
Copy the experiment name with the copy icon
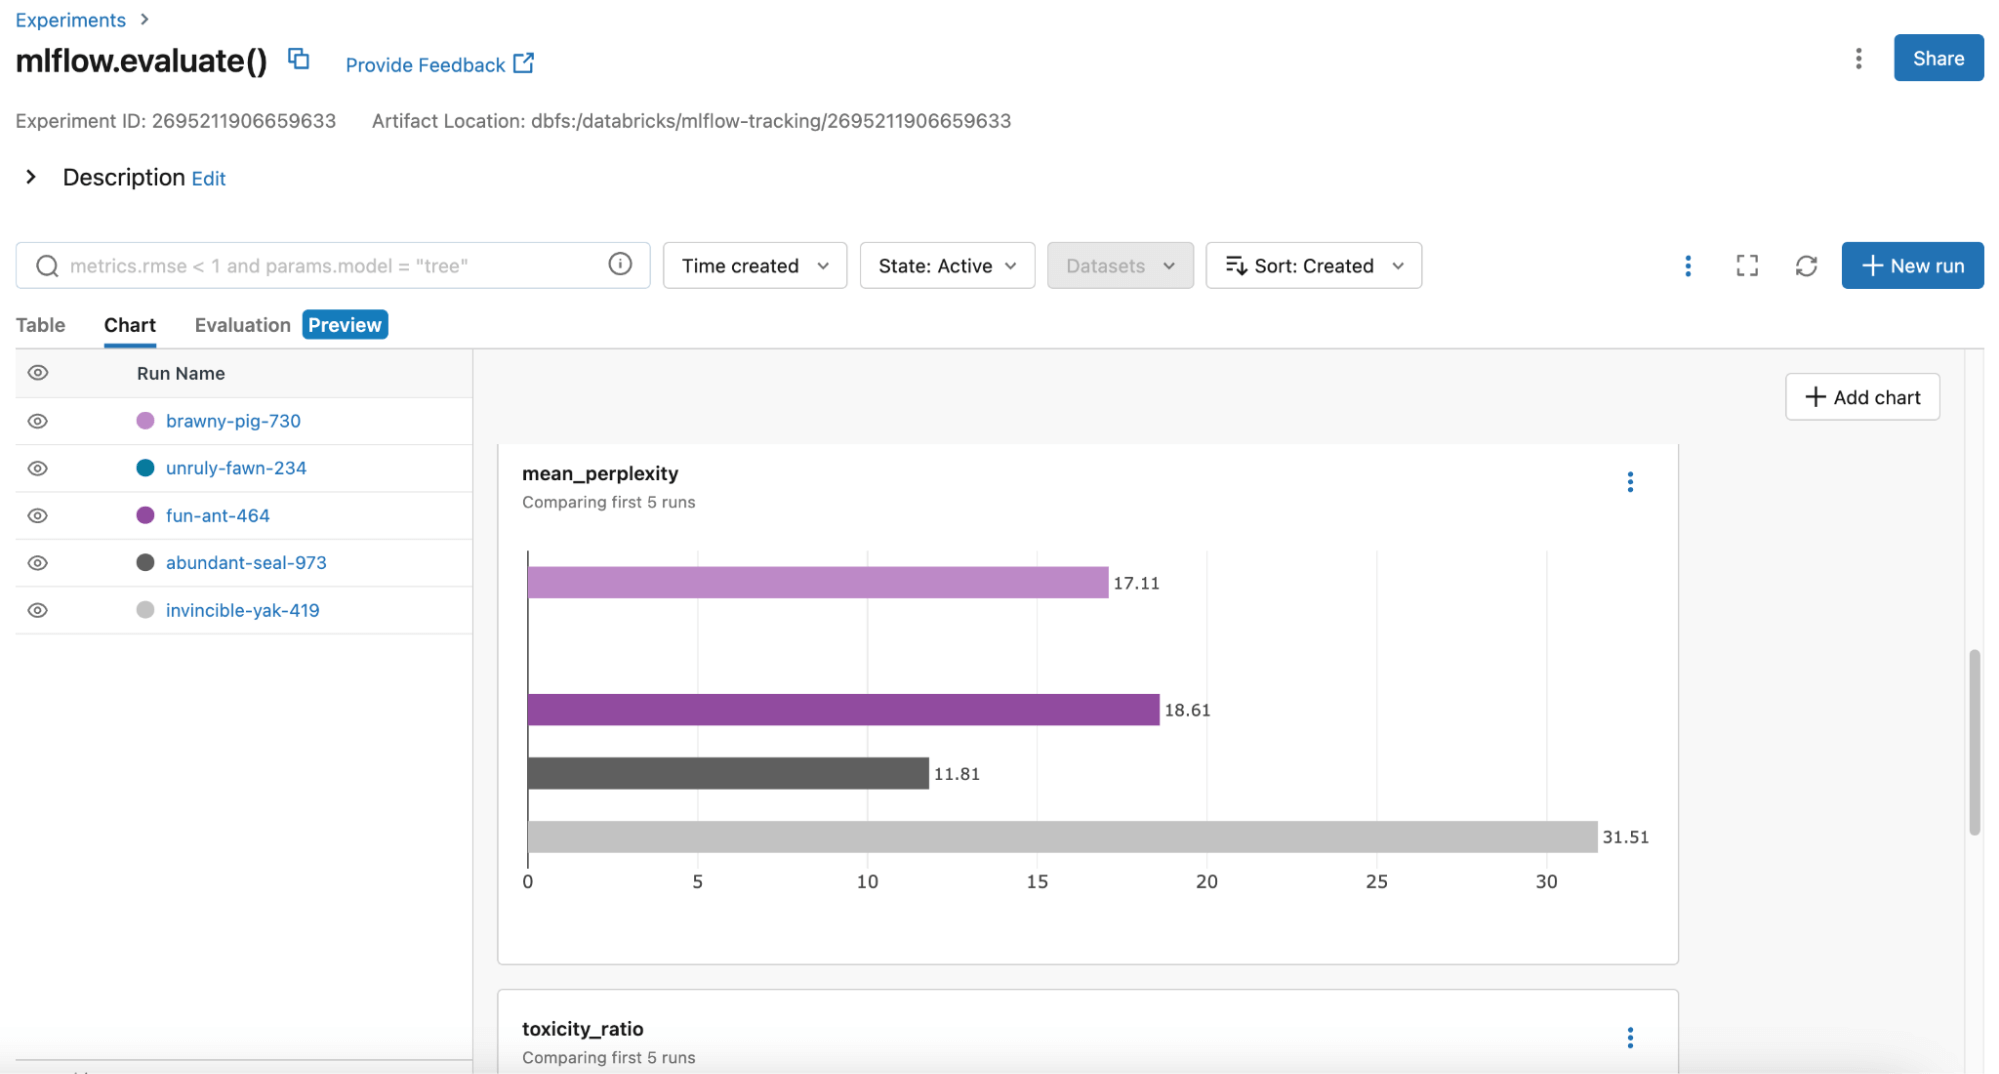298,59
